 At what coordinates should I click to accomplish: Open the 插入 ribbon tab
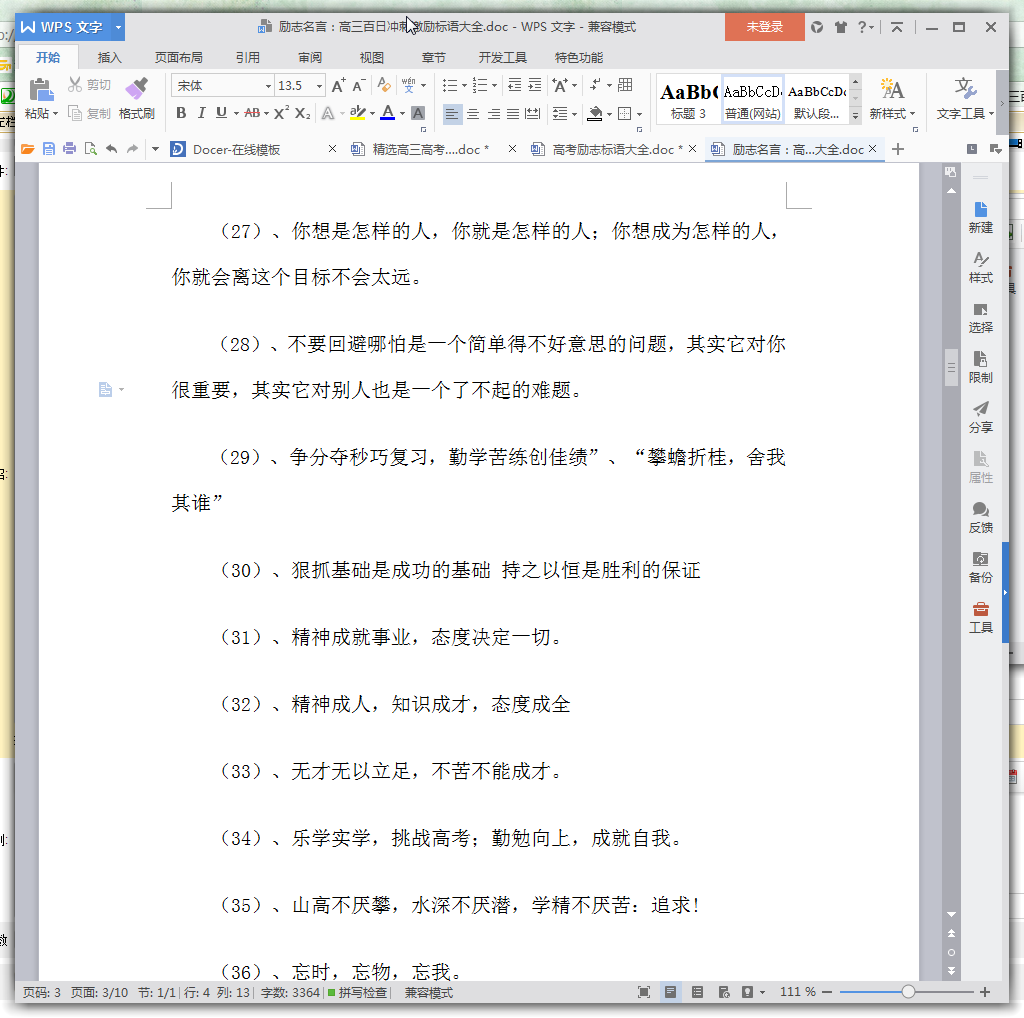pyautogui.click(x=110, y=57)
